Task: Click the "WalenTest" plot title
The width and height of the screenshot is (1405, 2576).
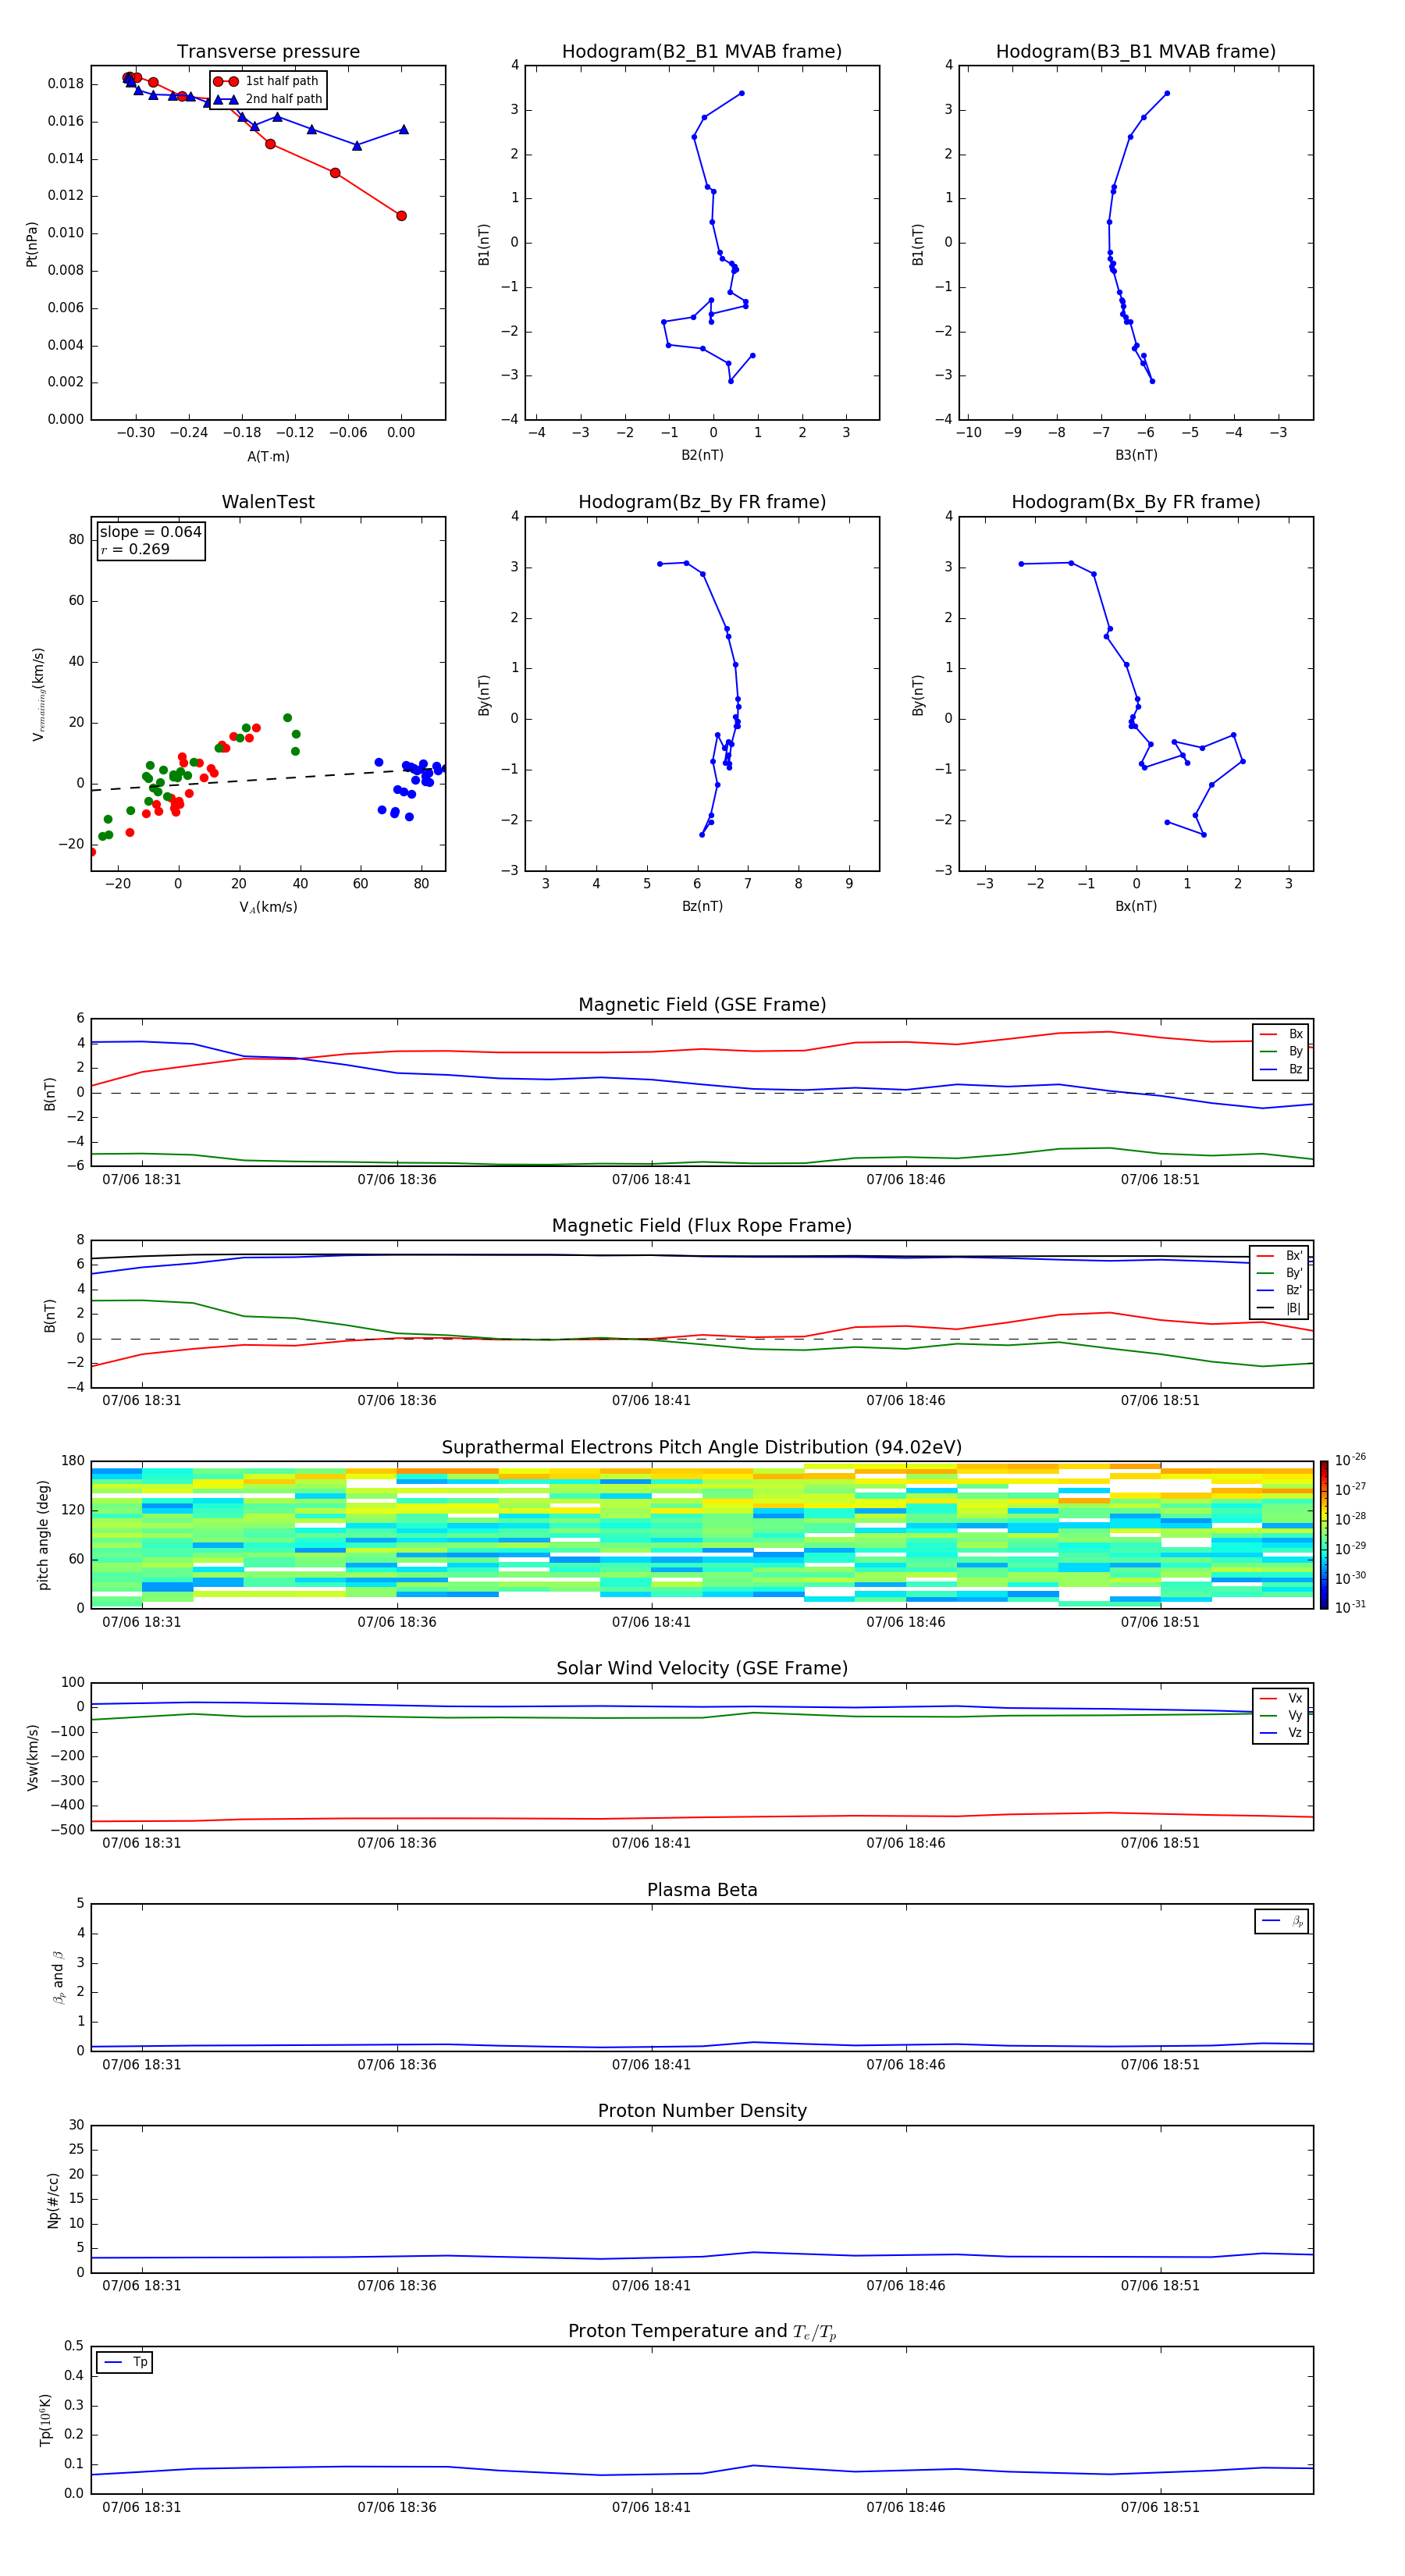Action: tap(268, 502)
